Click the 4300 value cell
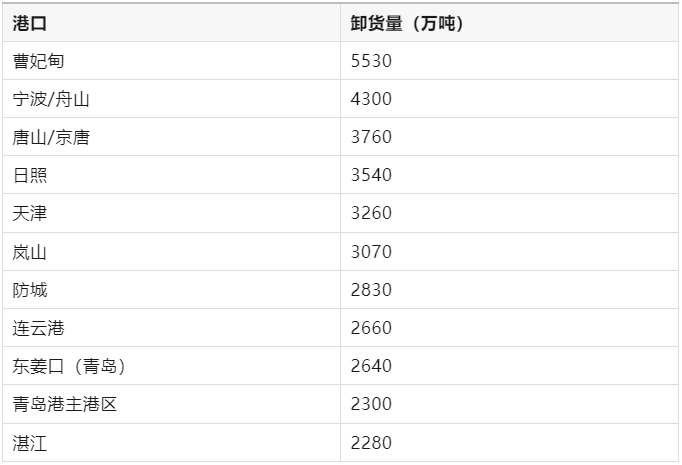 pos(509,99)
